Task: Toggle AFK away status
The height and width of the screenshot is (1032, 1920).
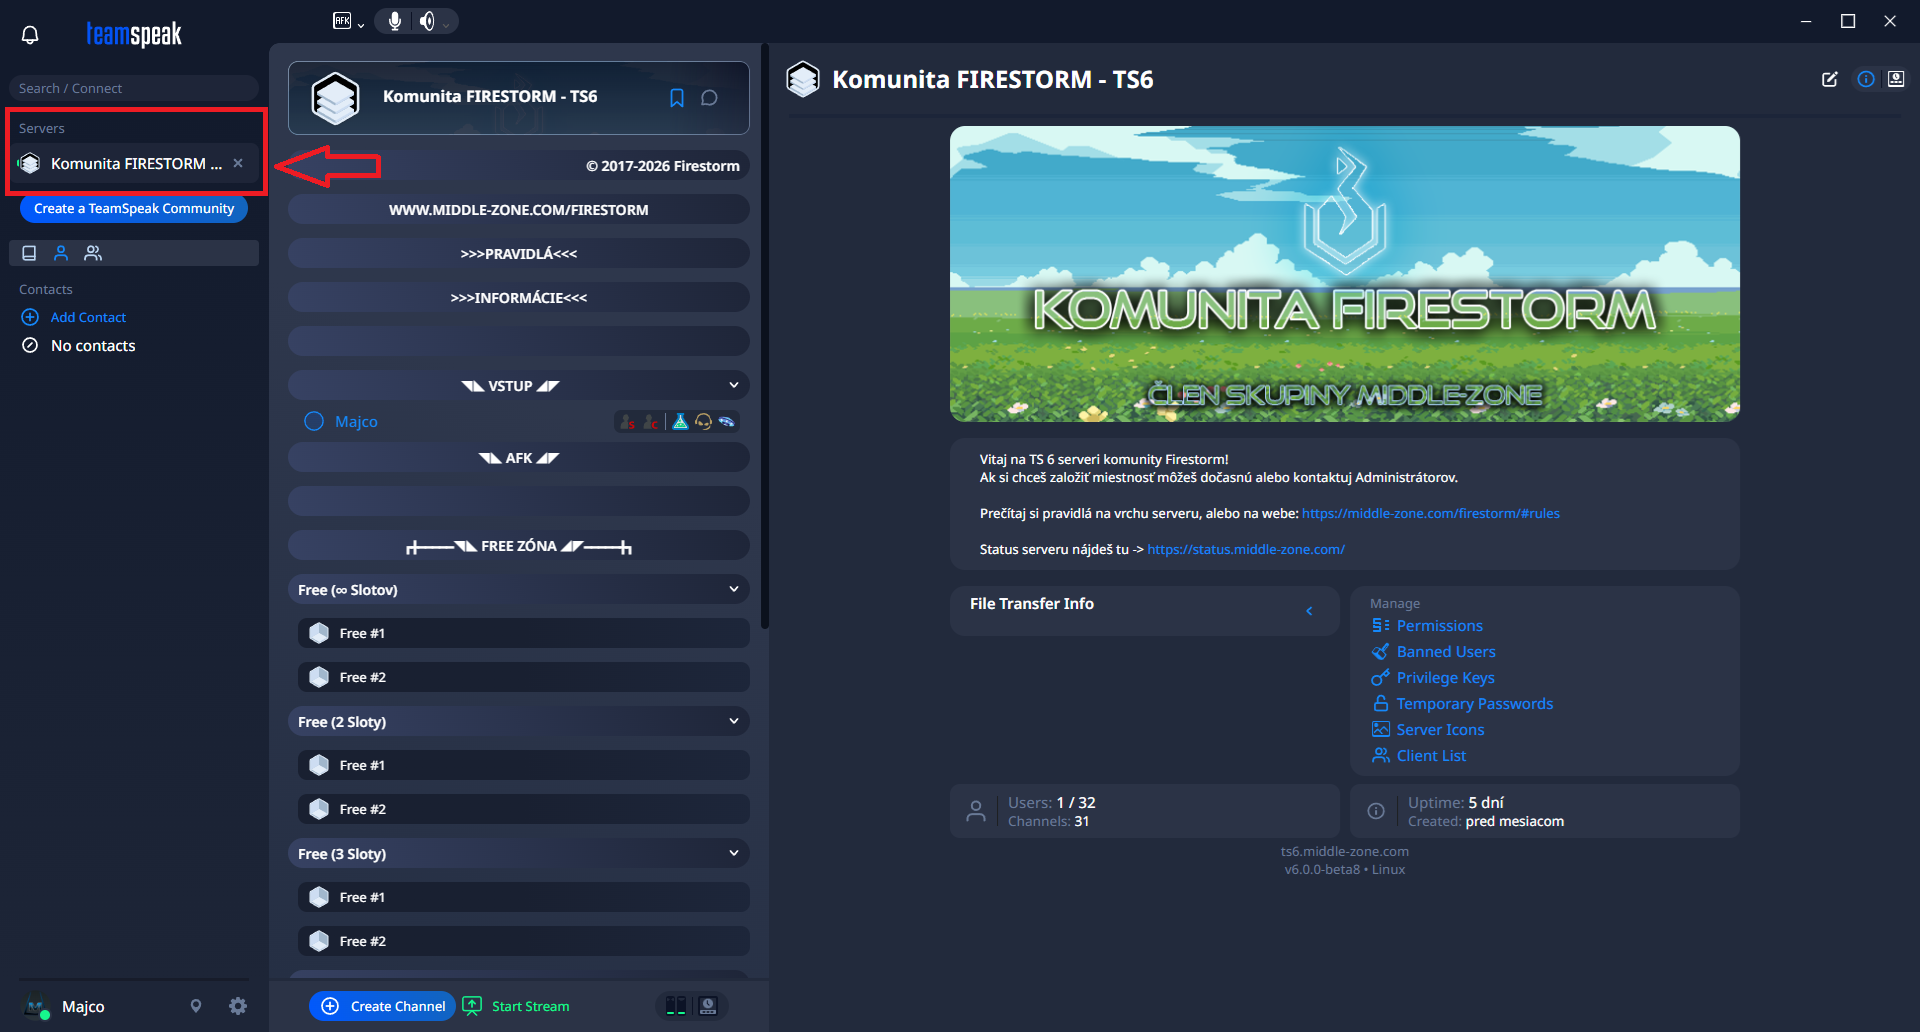Action: point(342,21)
